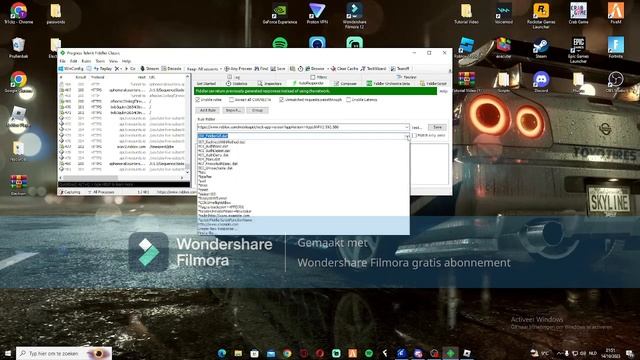640x360 pixels.
Task: Open the Help menu
Action: (x=126, y=61)
